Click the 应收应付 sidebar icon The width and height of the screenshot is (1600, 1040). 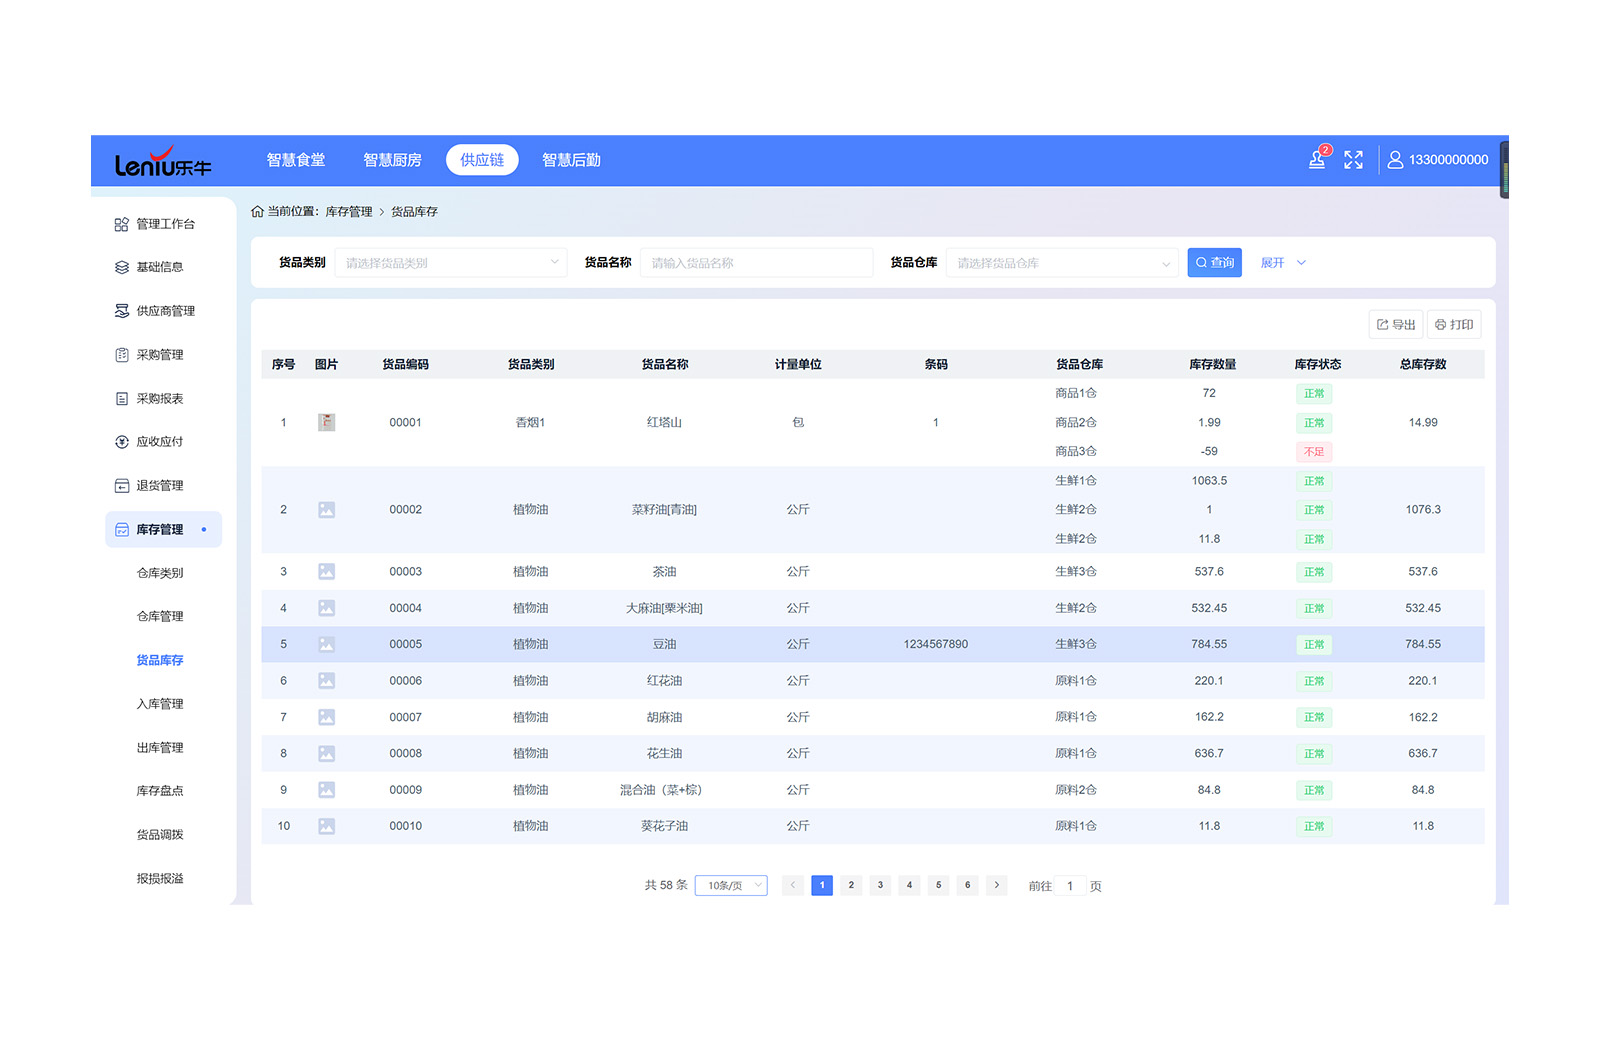122,442
